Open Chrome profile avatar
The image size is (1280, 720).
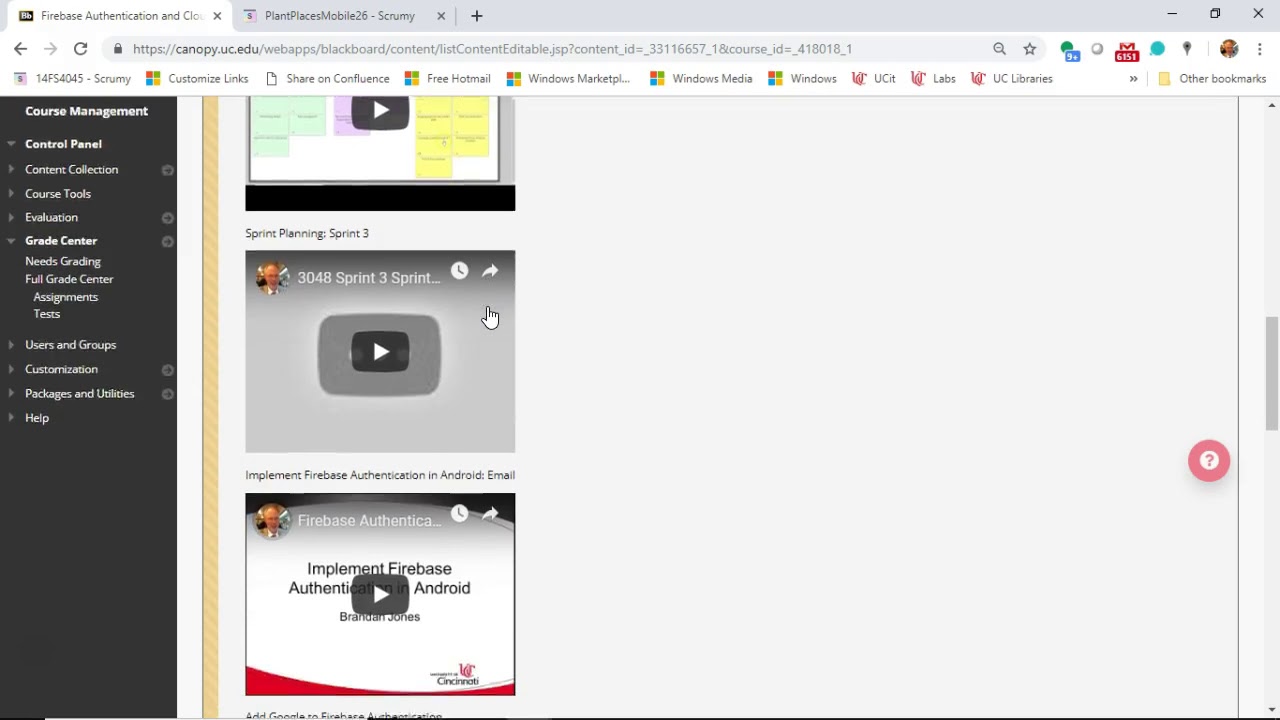click(x=1229, y=48)
